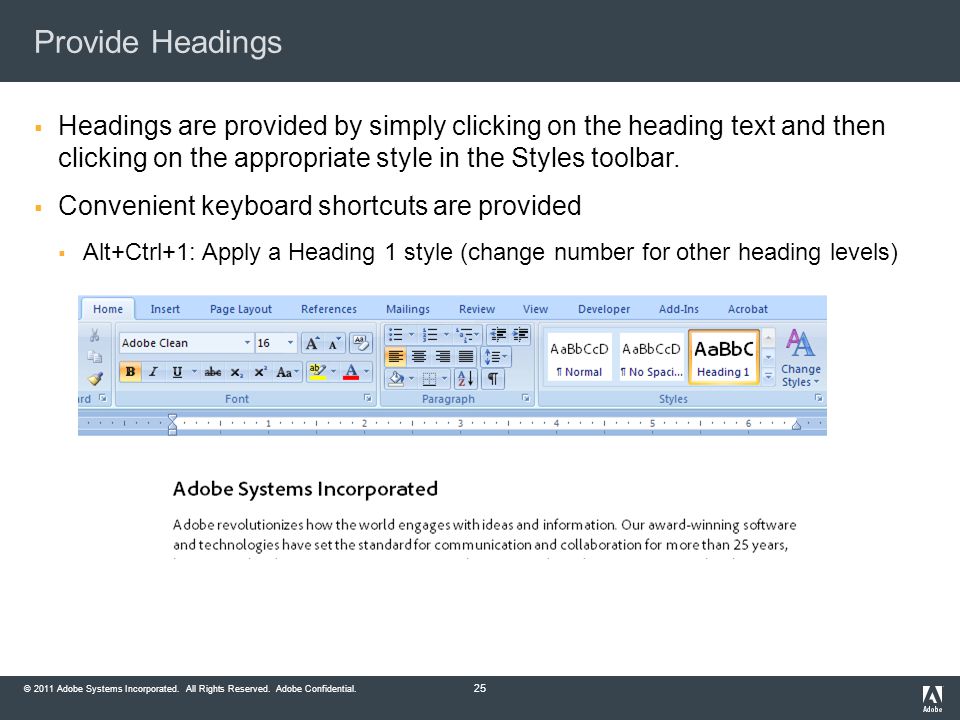Toggle Align Text Left
The height and width of the screenshot is (720, 960).
(396, 356)
